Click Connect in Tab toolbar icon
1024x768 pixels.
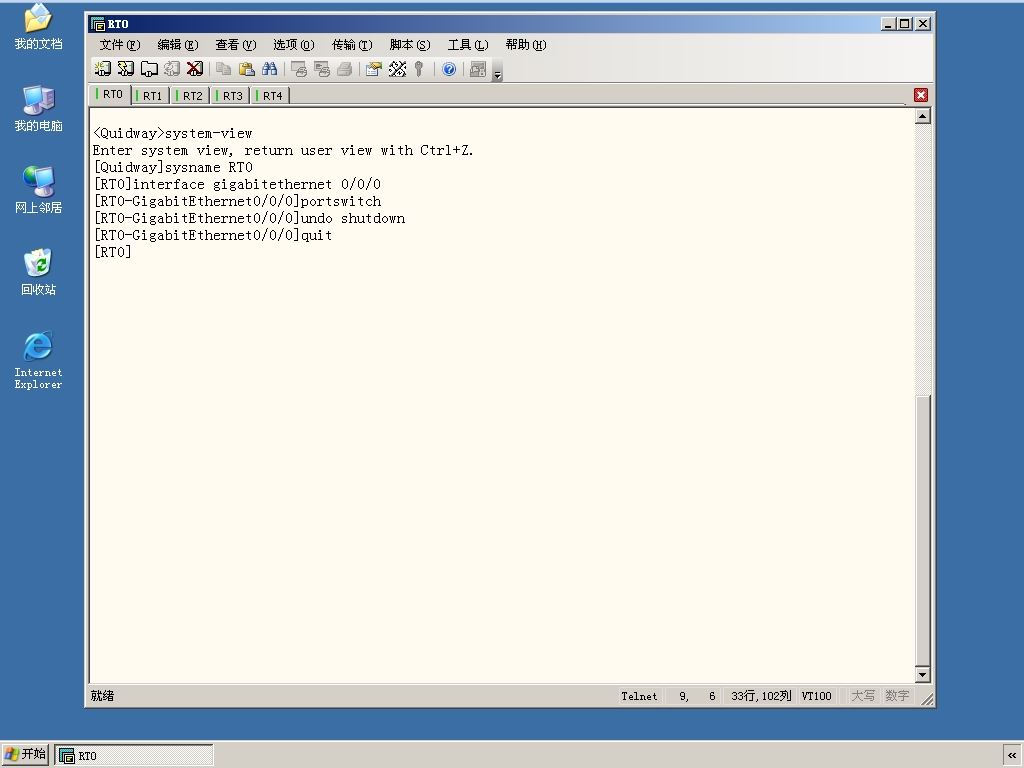(x=149, y=69)
